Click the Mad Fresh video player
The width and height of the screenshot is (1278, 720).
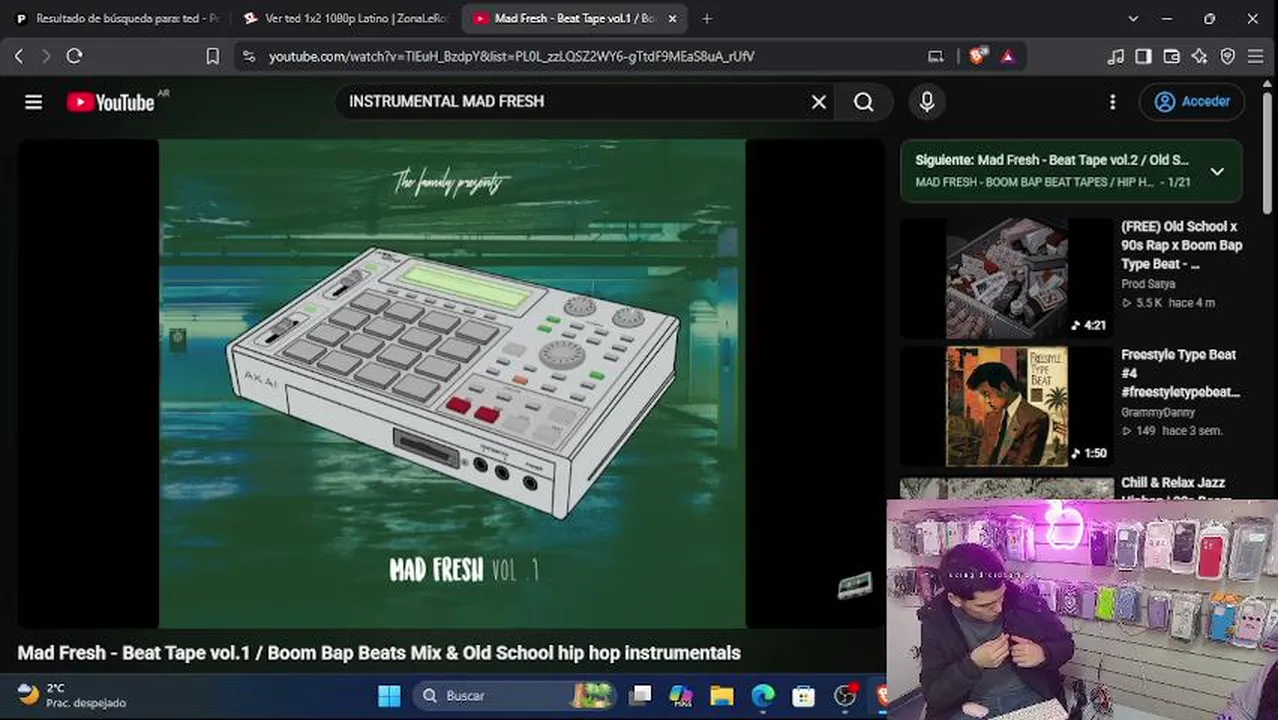451,384
